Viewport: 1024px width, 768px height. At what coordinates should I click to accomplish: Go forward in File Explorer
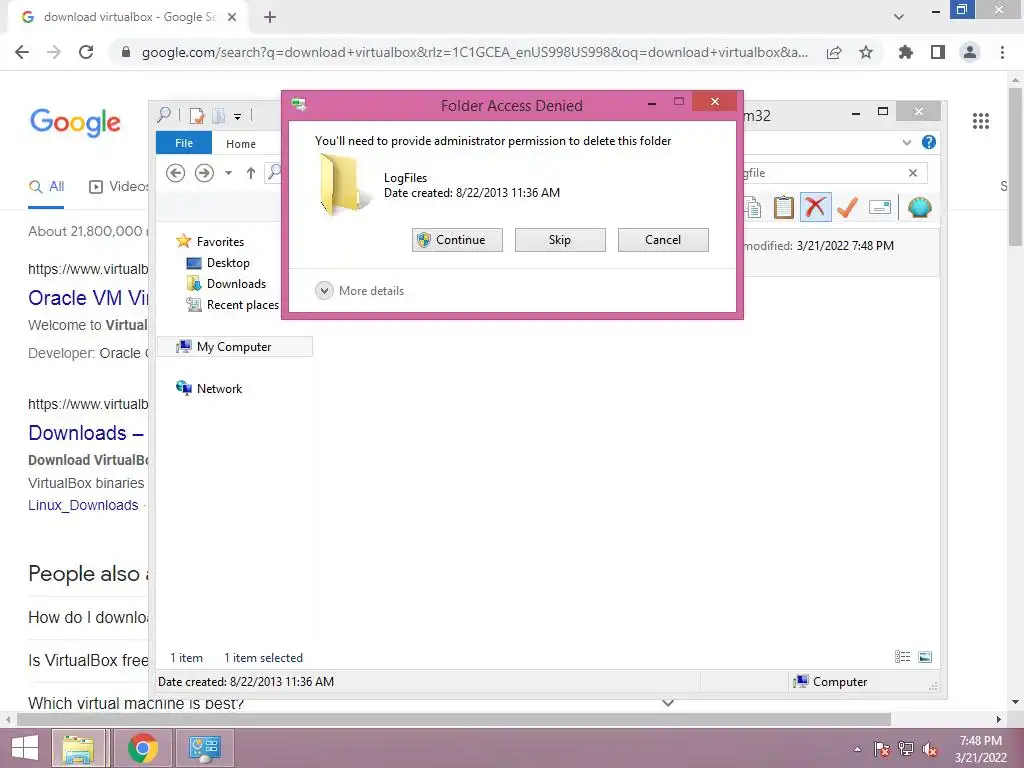click(x=204, y=173)
